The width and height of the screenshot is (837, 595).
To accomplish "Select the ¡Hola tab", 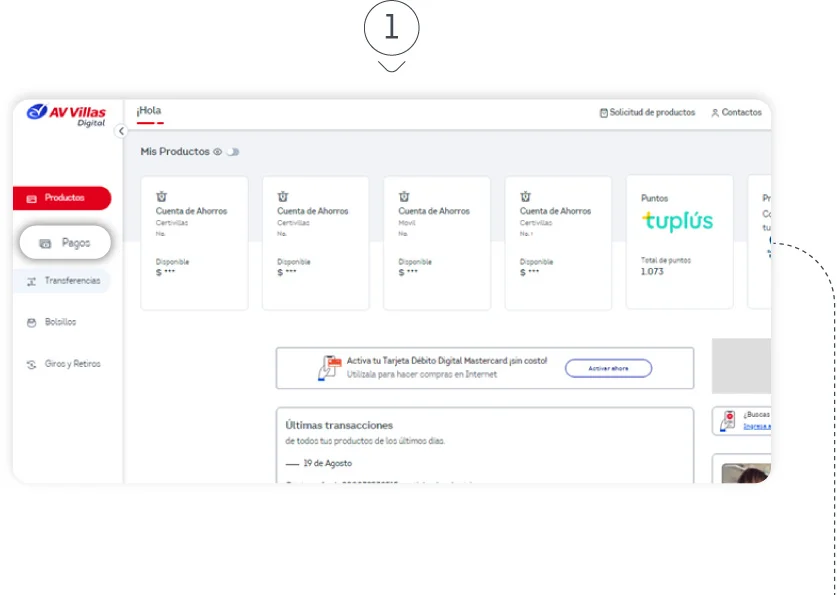I will click(149, 111).
